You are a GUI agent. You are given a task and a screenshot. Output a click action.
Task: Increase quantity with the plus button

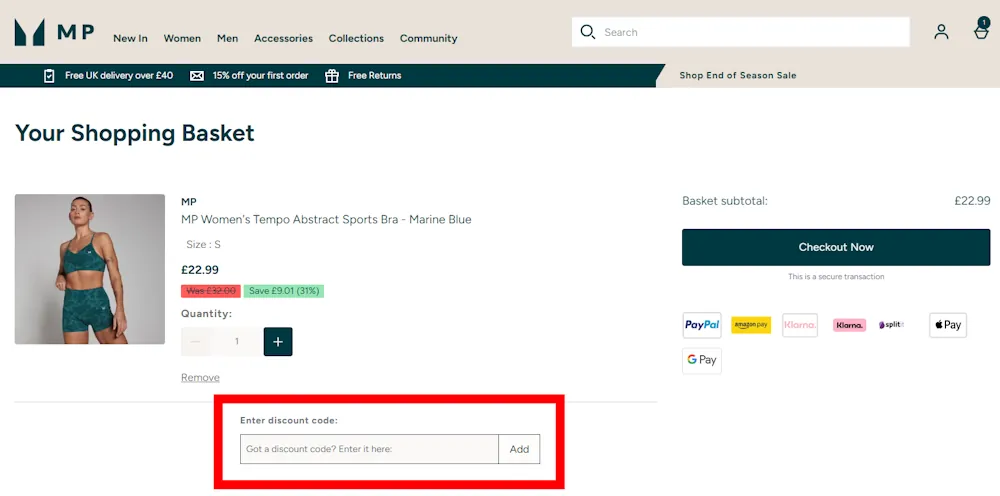click(278, 342)
